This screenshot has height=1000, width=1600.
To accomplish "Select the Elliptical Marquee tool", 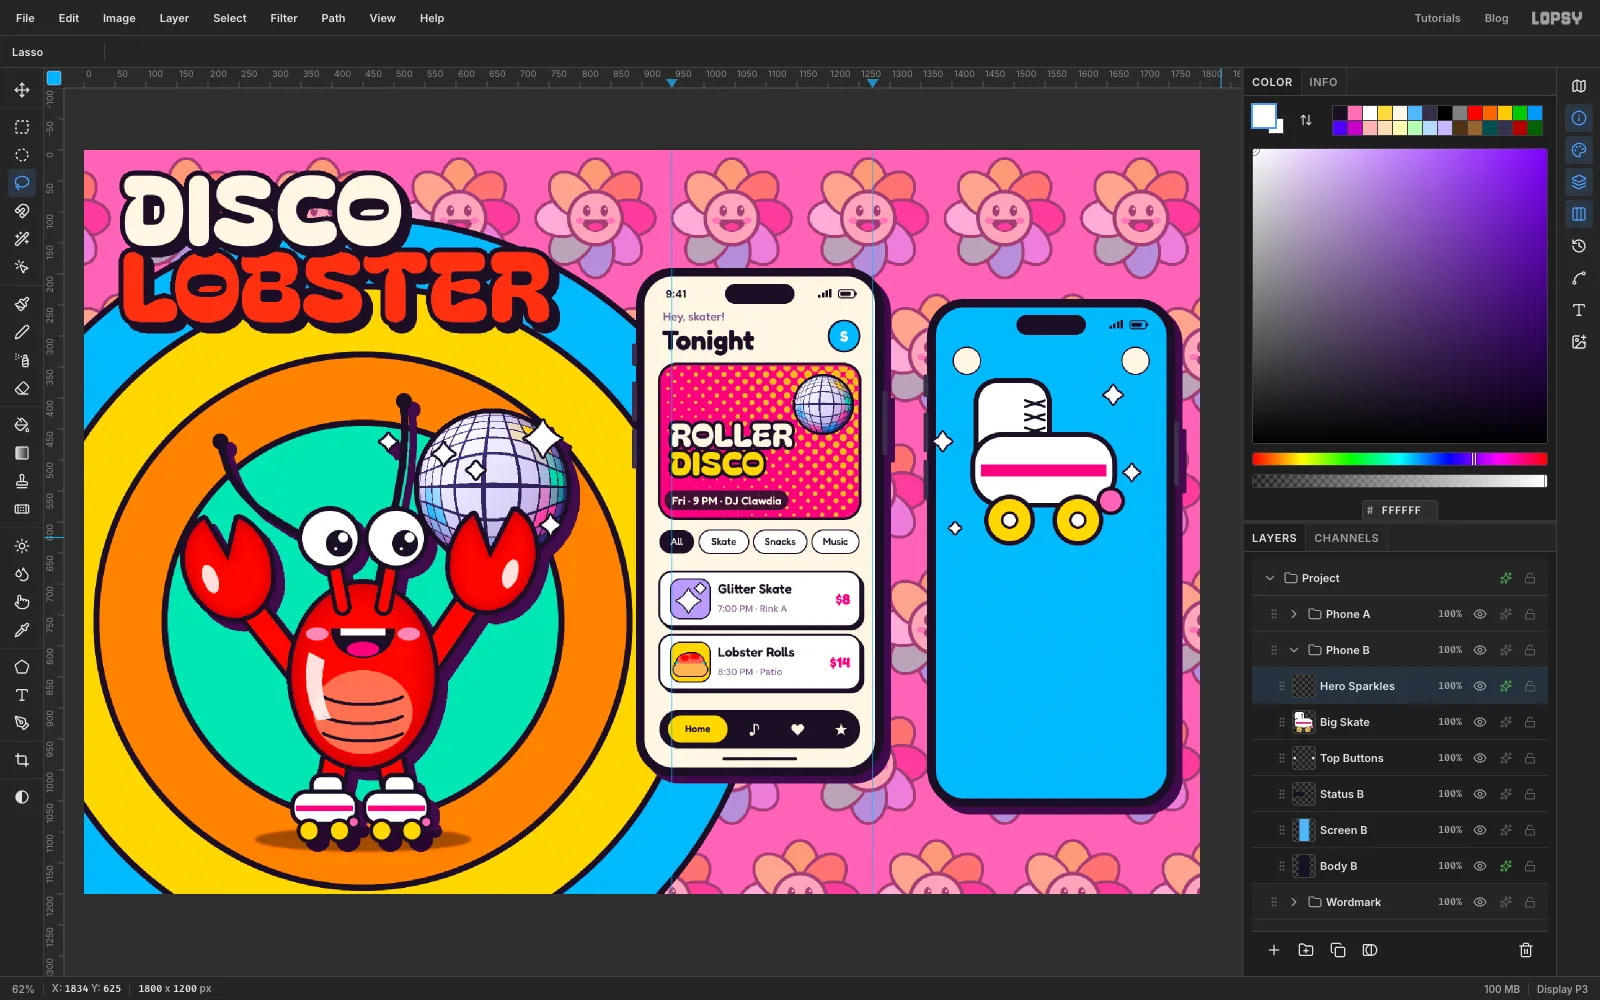I will click(x=22, y=155).
